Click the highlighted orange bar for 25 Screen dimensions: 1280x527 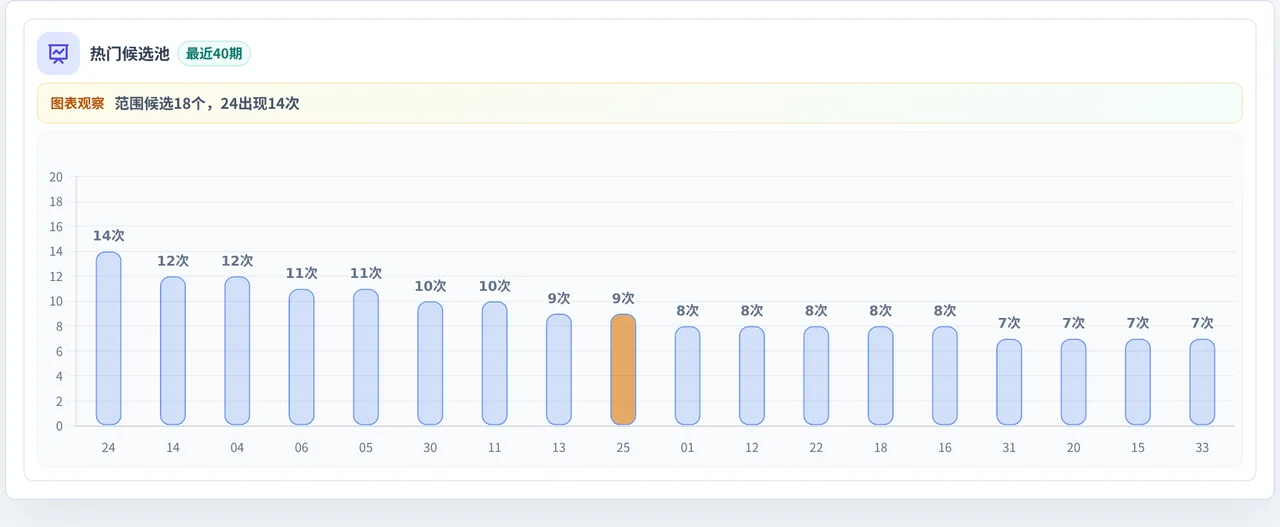pyautogui.click(x=623, y=370)
